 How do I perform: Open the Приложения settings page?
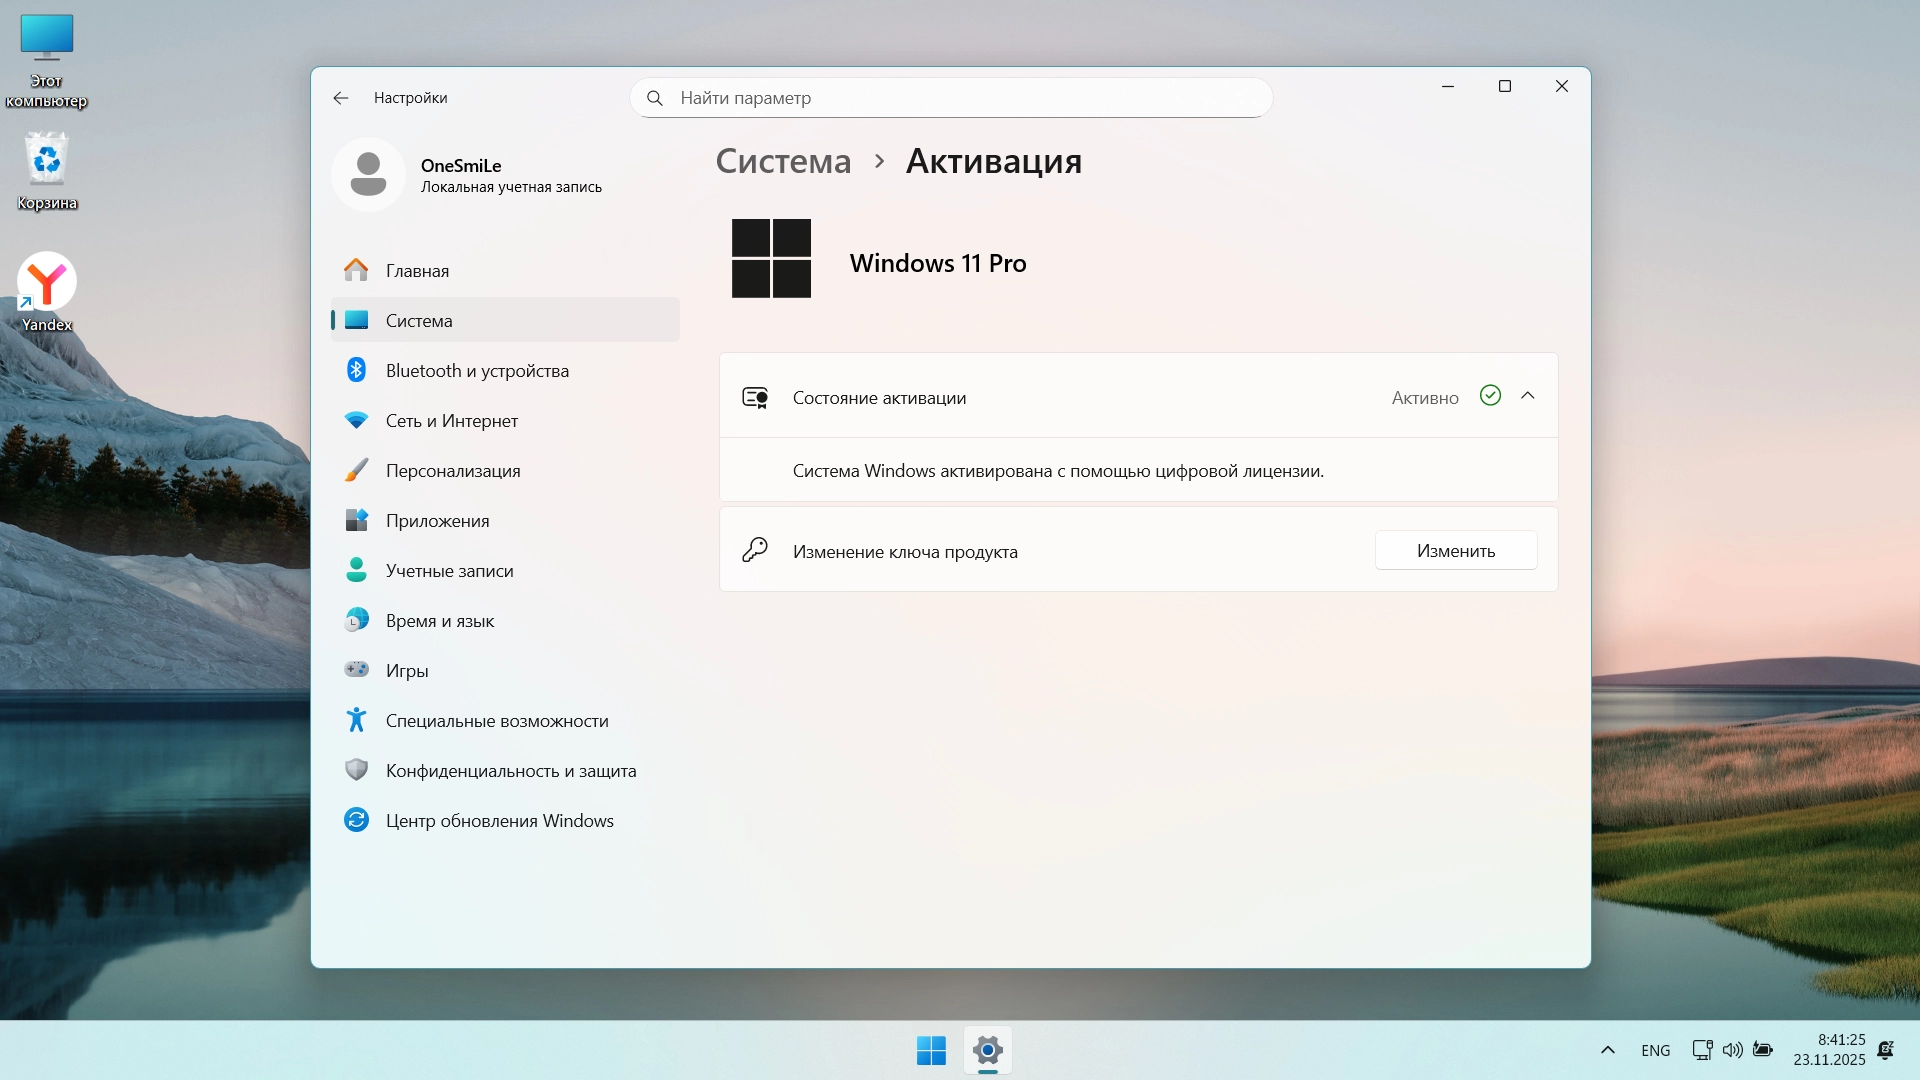[x=437, y=521]
